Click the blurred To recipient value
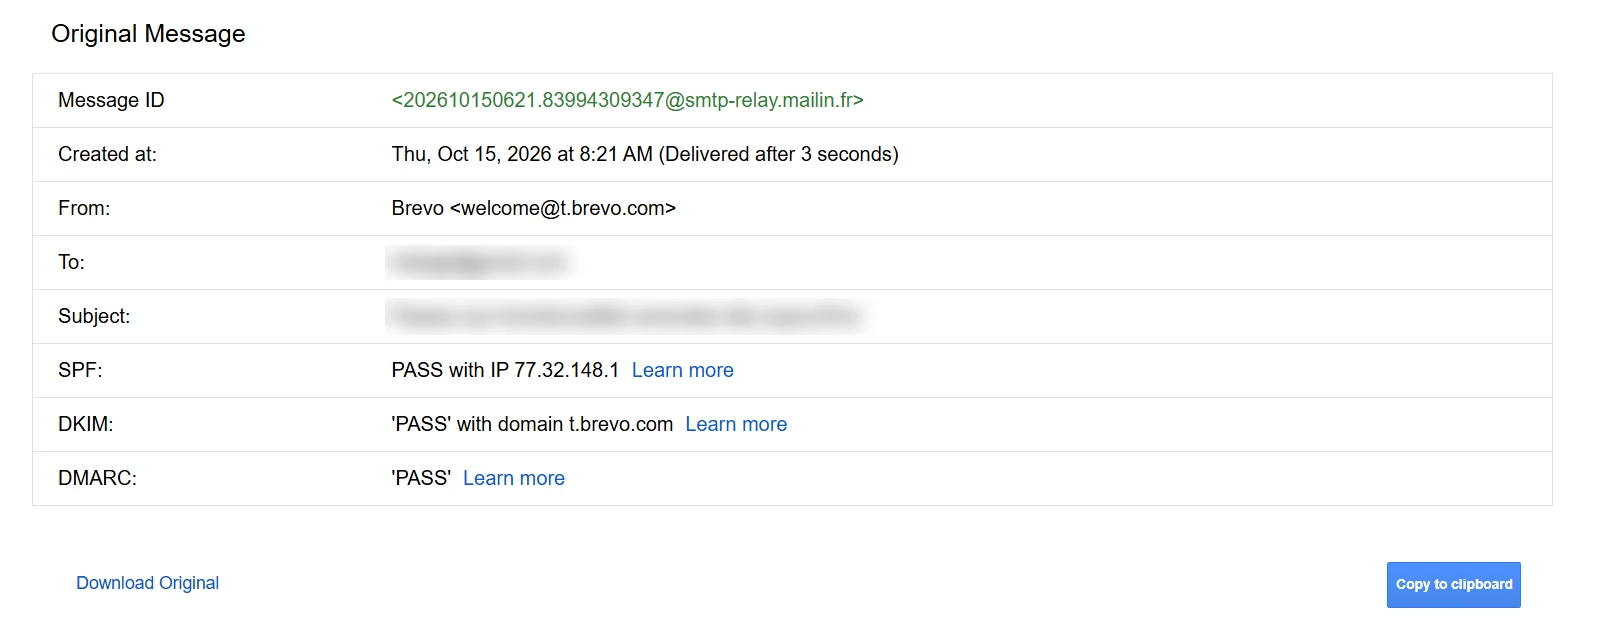1620x641 pixels. tap(479, 262)
